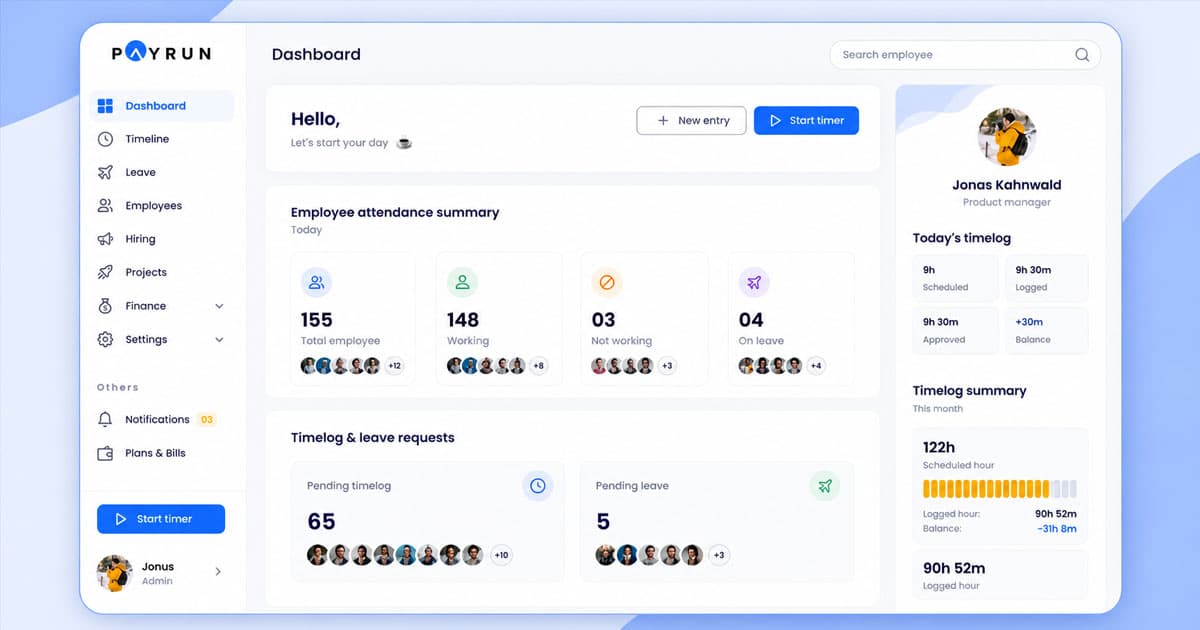Show +8 more working employees
The height and width of the screenshot is (630, 1200).
point(538,366)
